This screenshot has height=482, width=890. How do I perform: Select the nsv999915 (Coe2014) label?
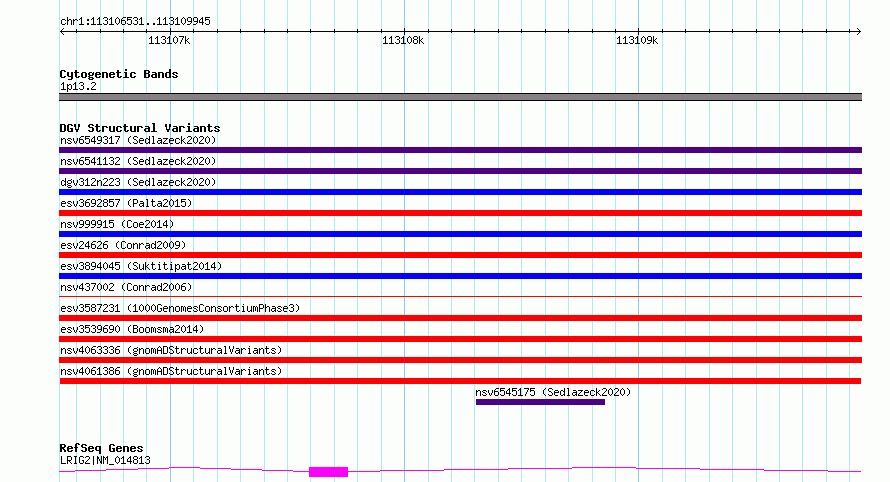click(117, 224)
